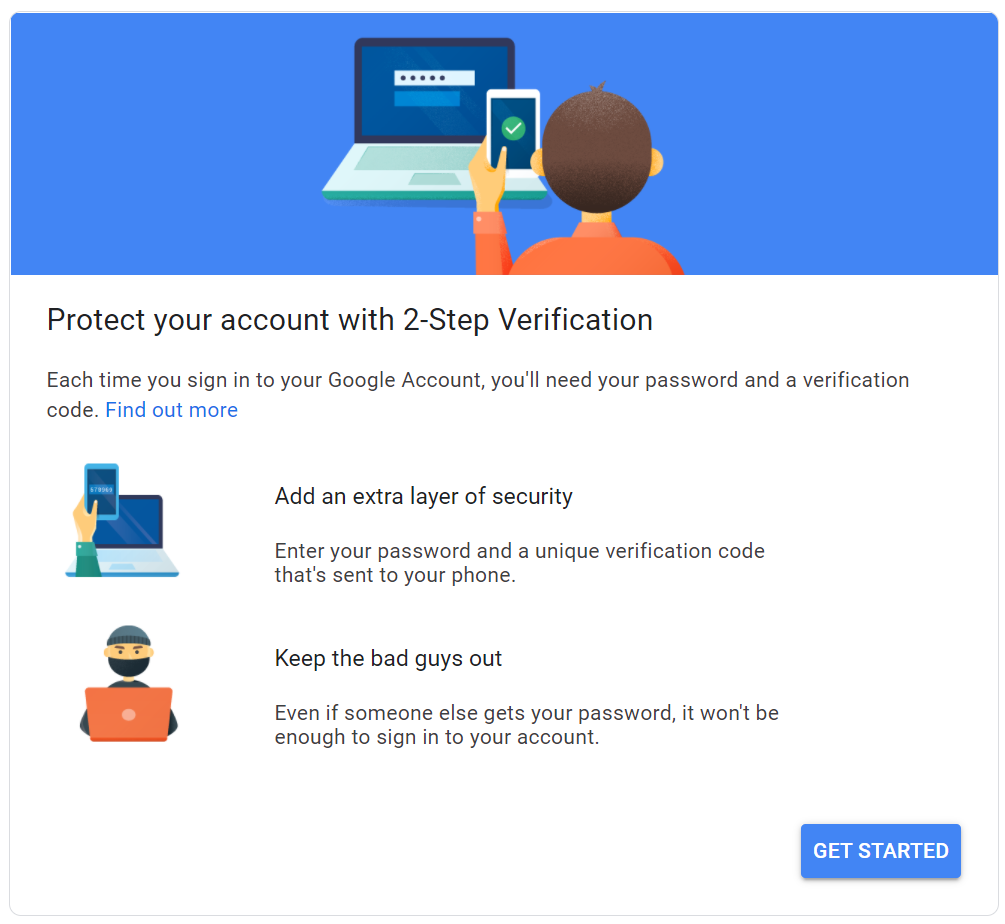Viewport: 1005px width, 924px height.
Task: Click the Protect your account with 2-Step Verification heading
Action: click(x=350, y=320)
